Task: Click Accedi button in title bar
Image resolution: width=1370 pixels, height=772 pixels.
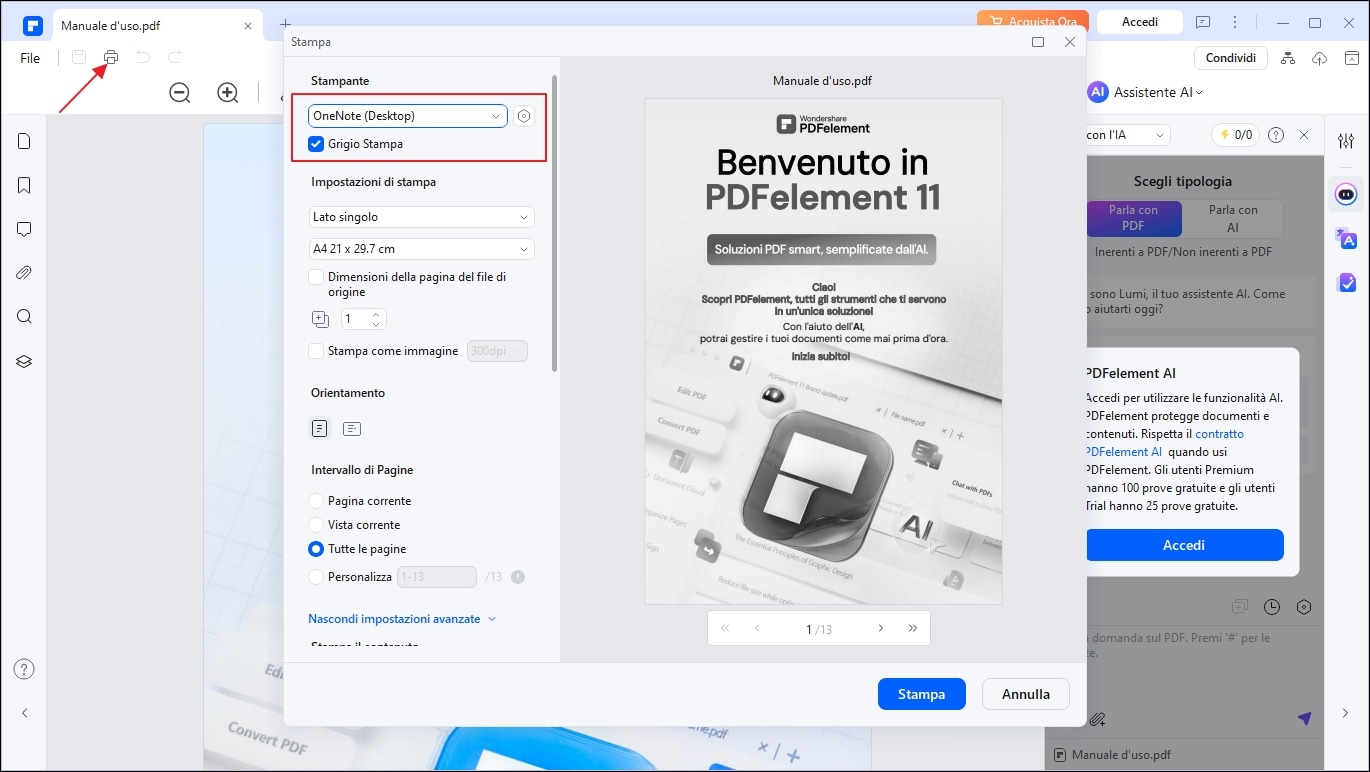Action: click(x=1140, y=22)
